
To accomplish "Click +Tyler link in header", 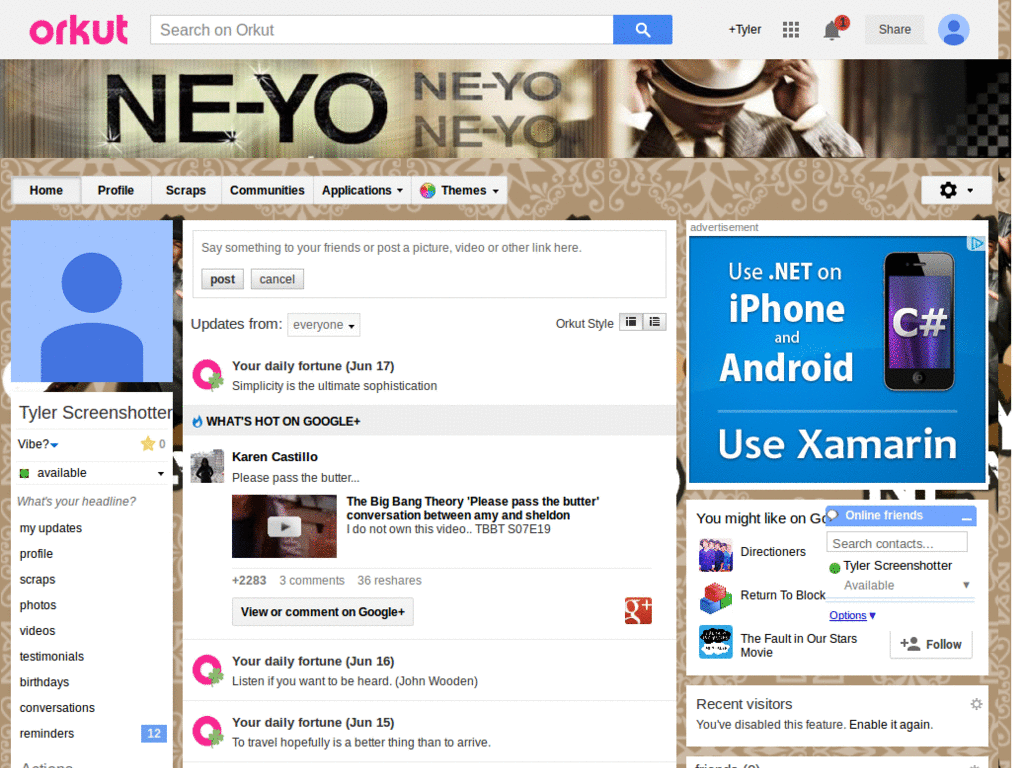I will (x=744, y=29).
